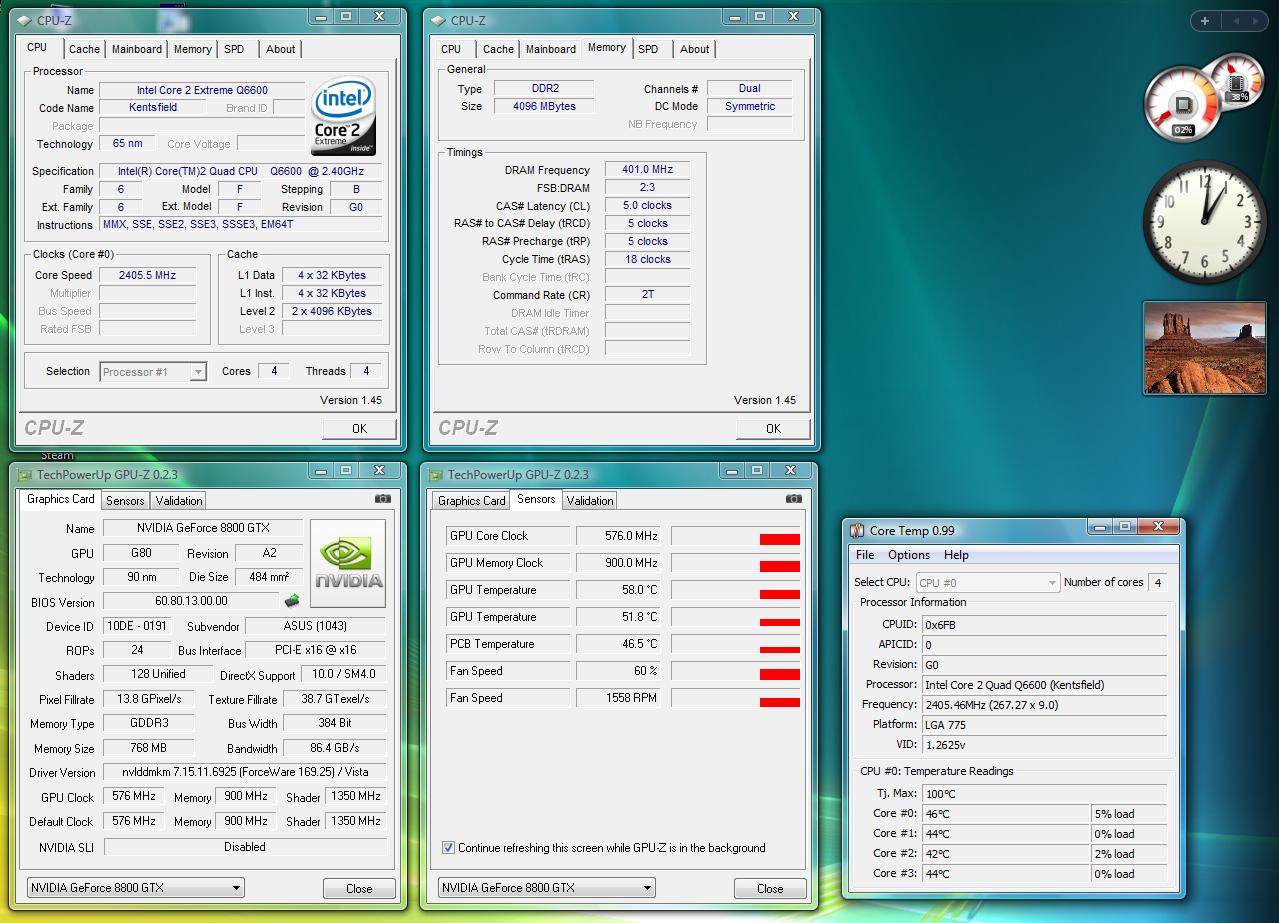Click the sidebar next gadgets page arrow
This screenshot has height=923, width=1279.
(1256, 21)
